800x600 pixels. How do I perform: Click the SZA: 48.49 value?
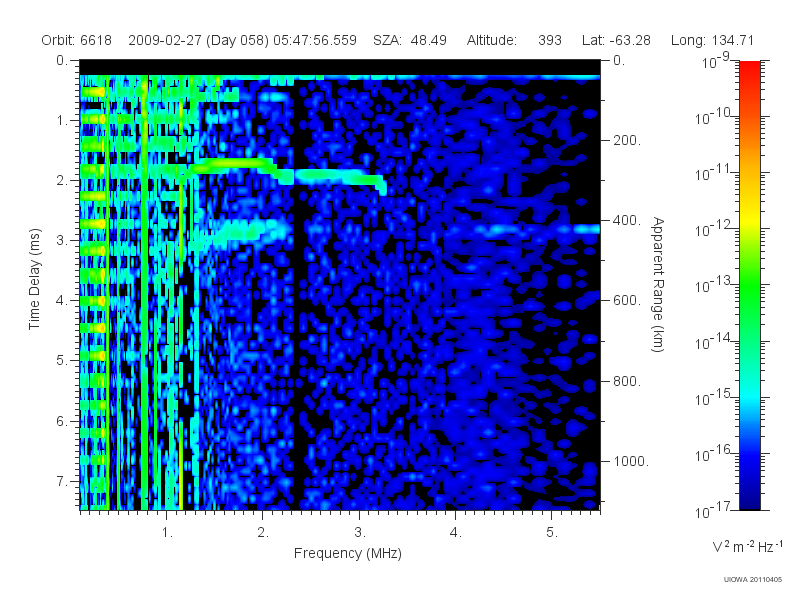(x=410, y=40)
